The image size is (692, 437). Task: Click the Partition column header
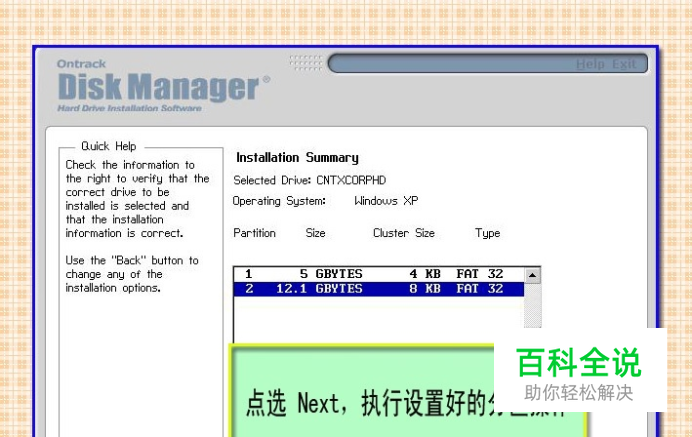coord(254,233)
